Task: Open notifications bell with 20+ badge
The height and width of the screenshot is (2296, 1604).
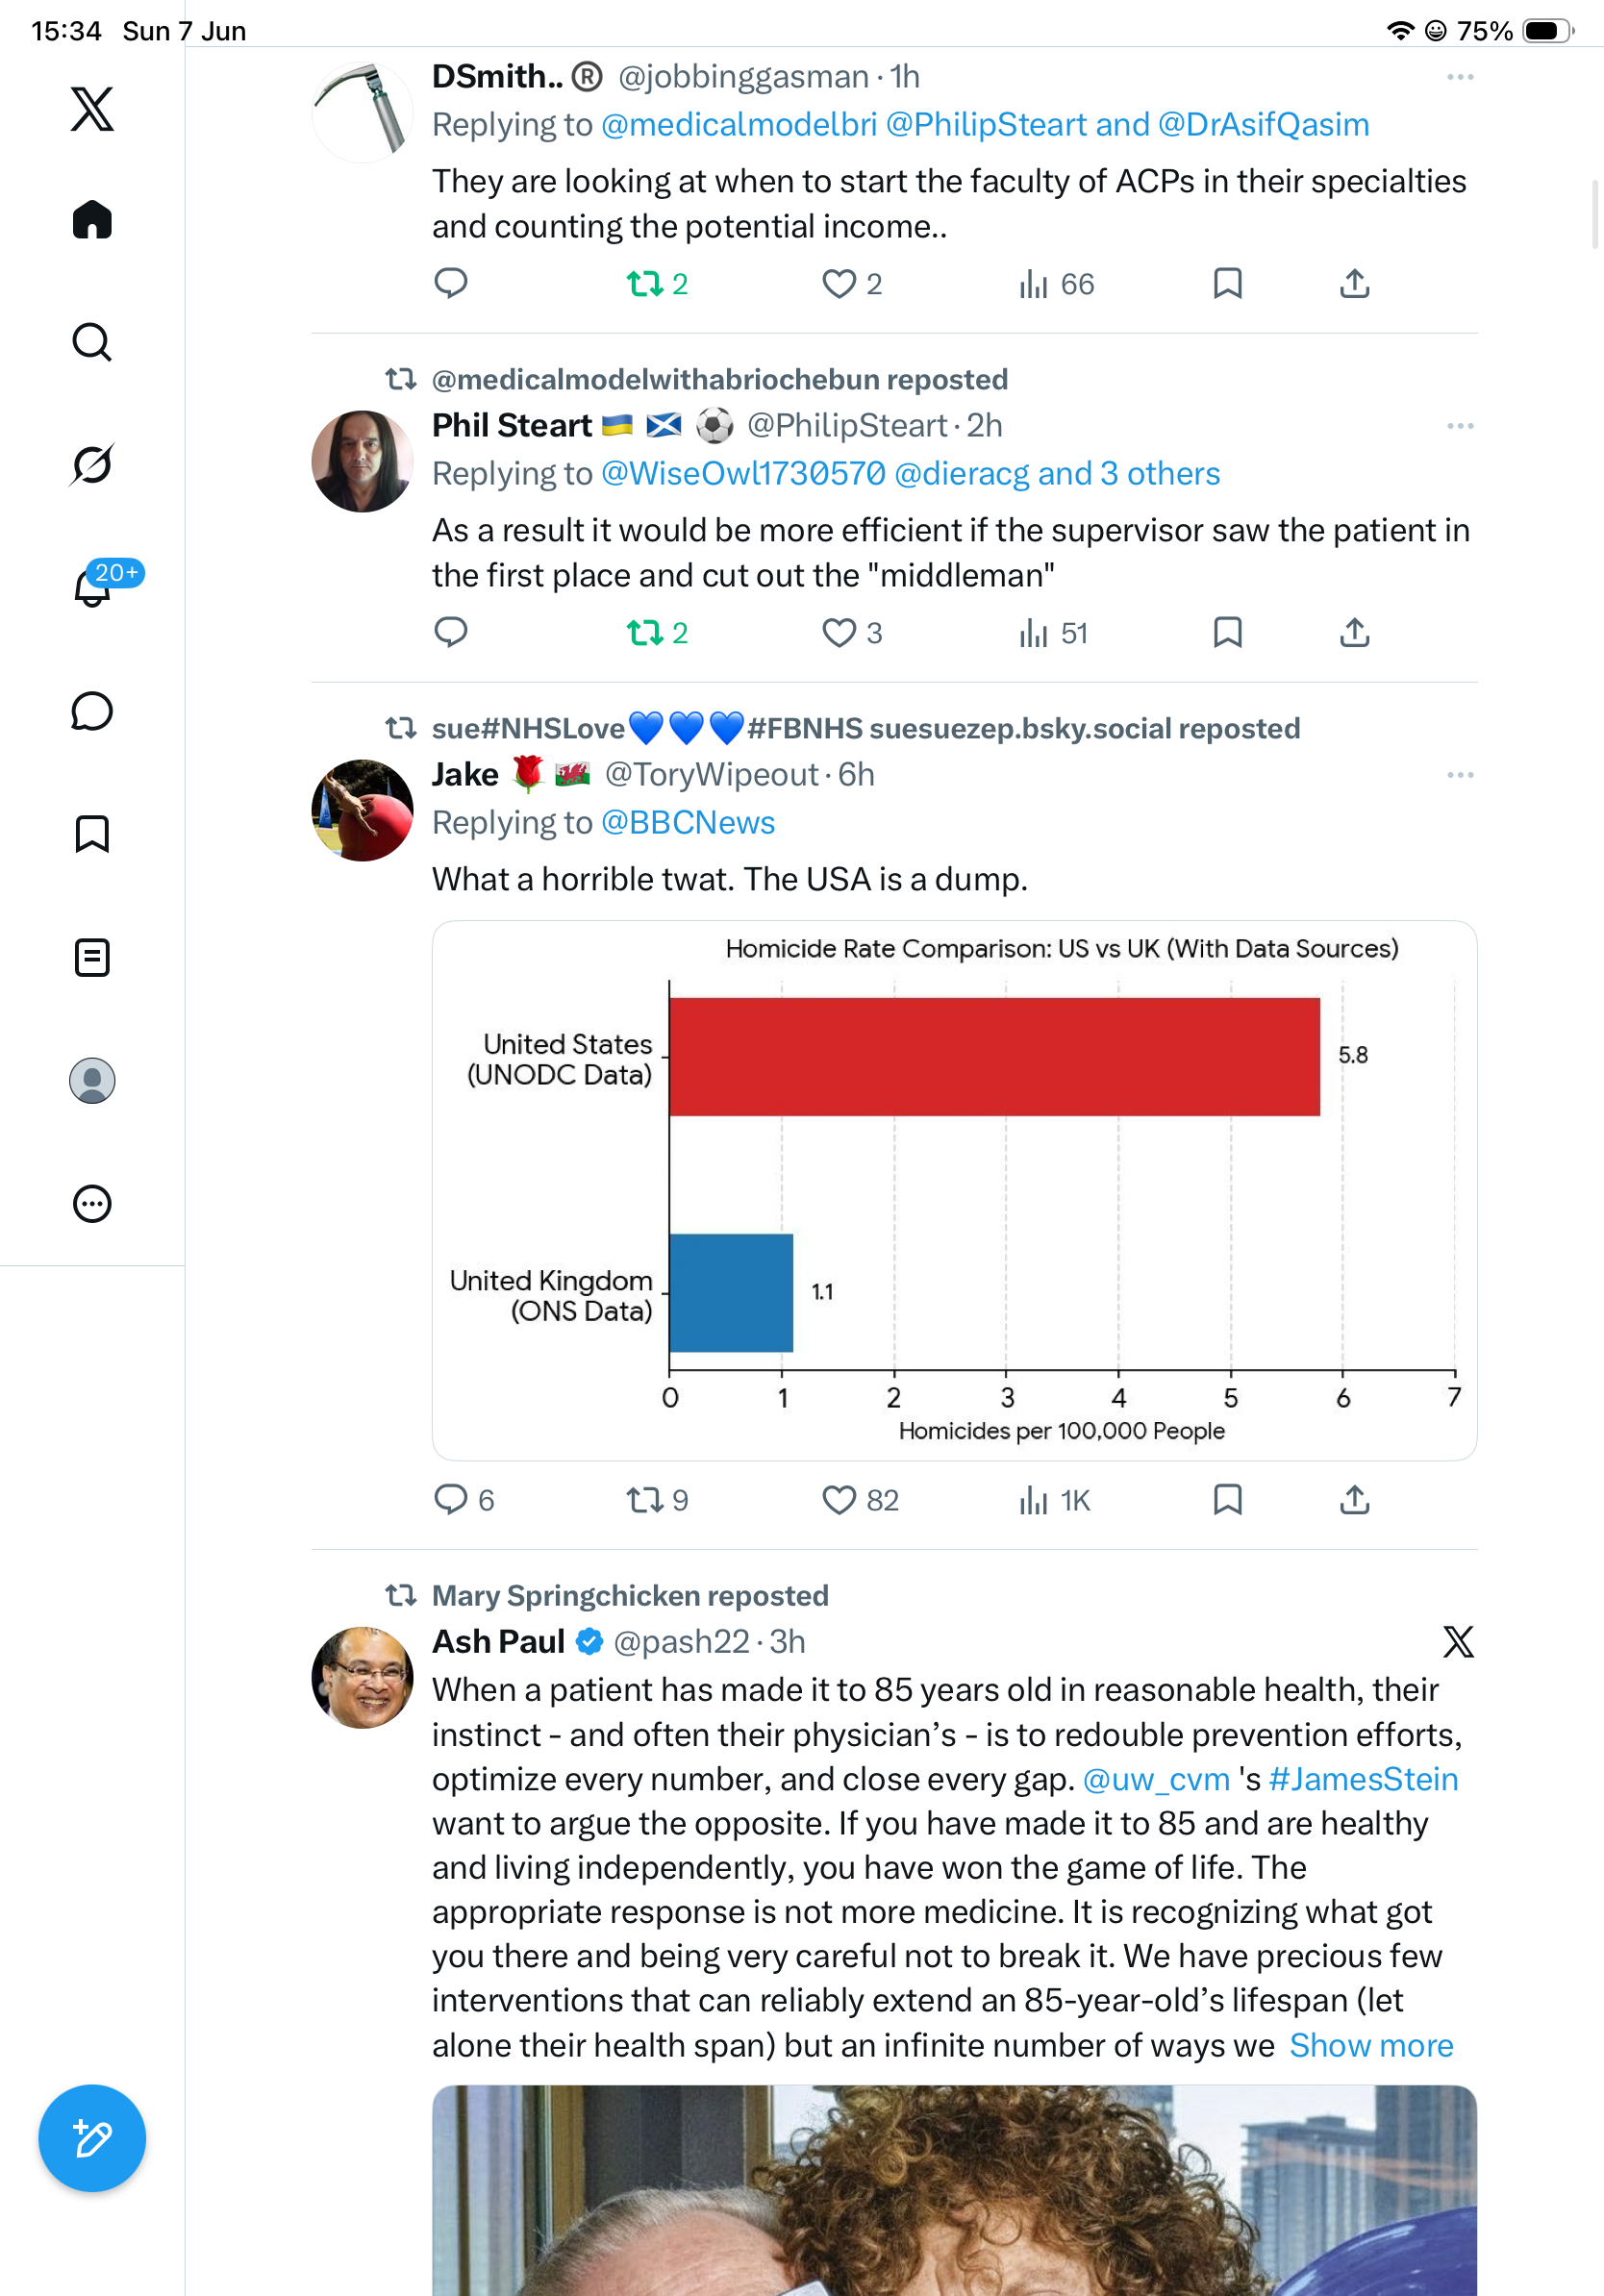Action: click(x=94, y=586)
